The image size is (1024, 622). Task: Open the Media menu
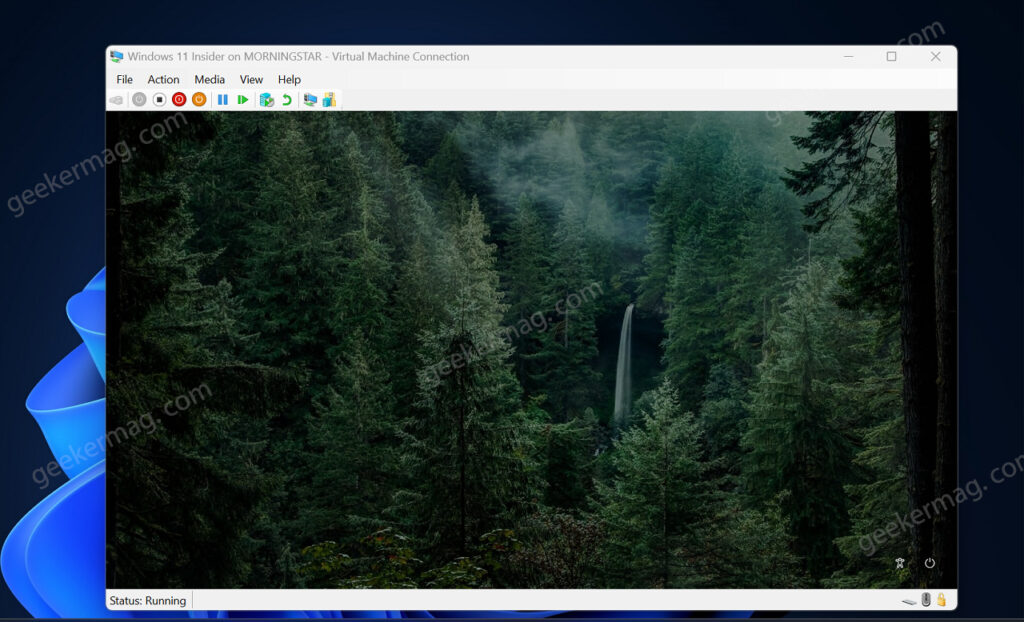[210, 79]
